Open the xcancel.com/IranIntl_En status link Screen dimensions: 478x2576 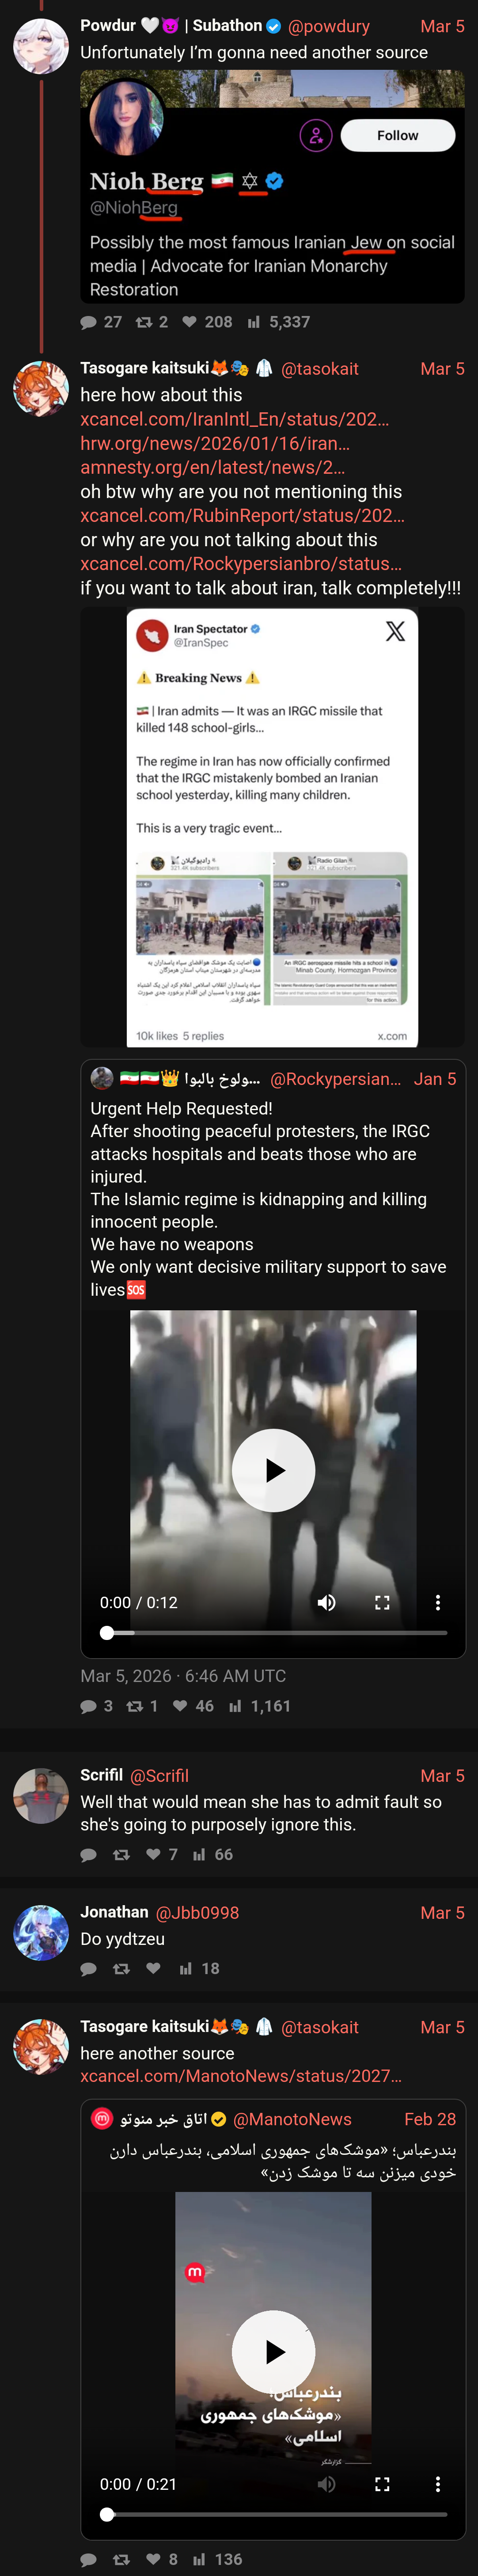pos(235,419)
